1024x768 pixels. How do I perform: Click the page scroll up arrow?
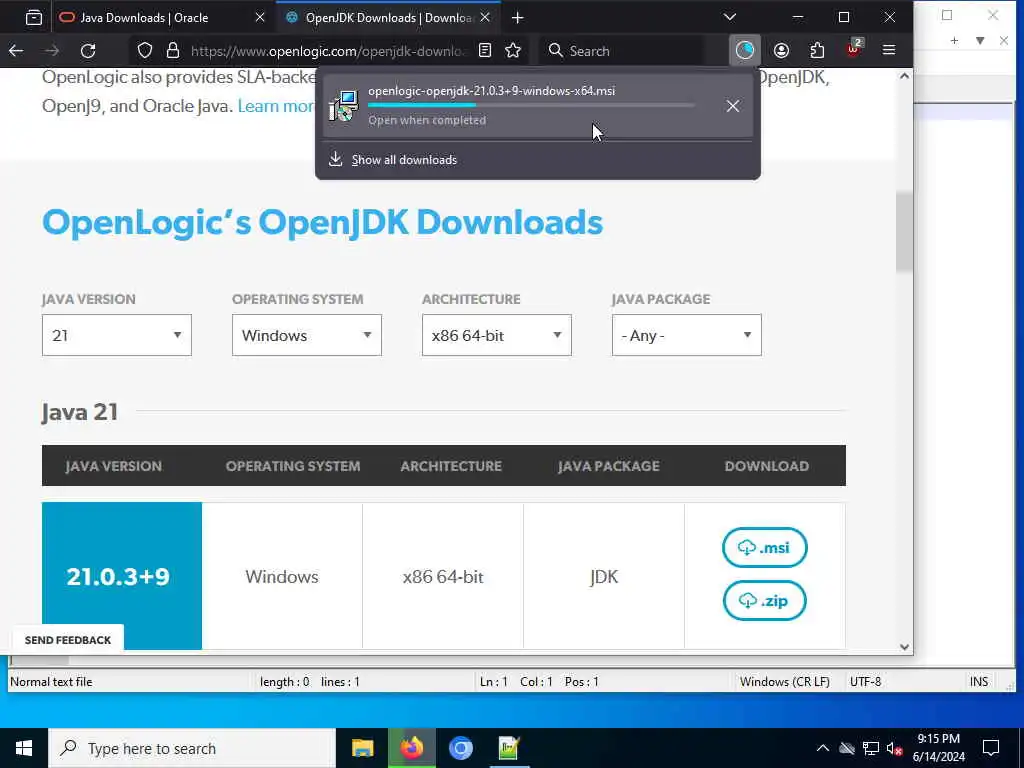904,76
